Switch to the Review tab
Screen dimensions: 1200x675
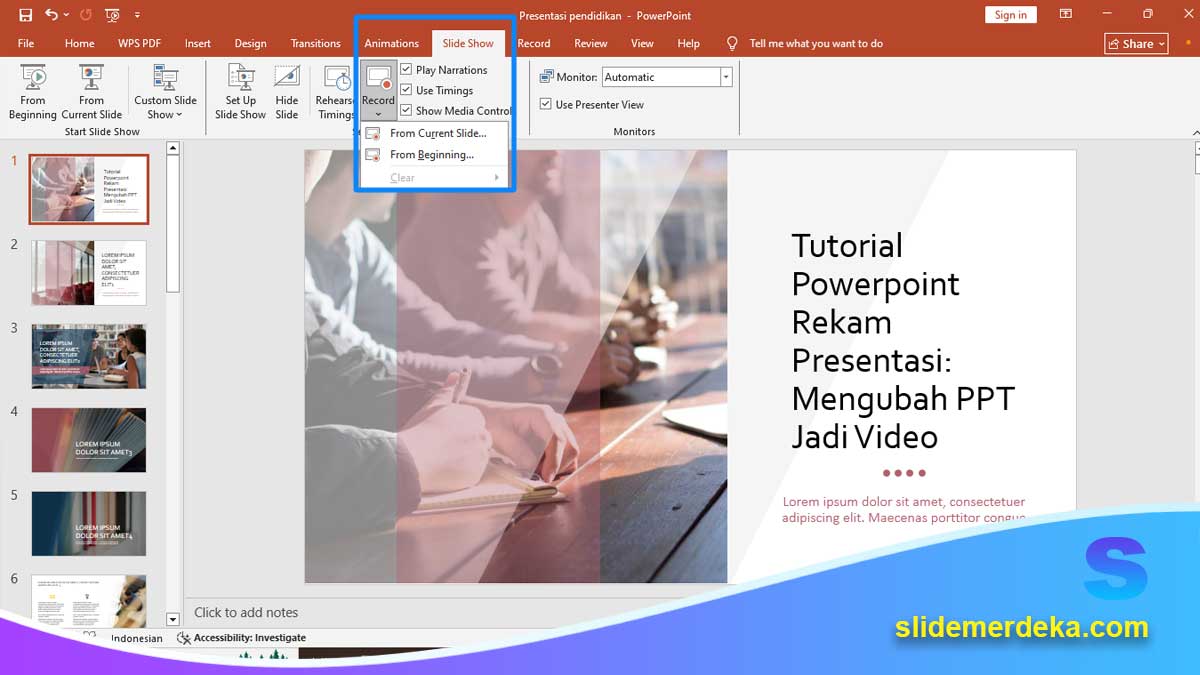591,43
